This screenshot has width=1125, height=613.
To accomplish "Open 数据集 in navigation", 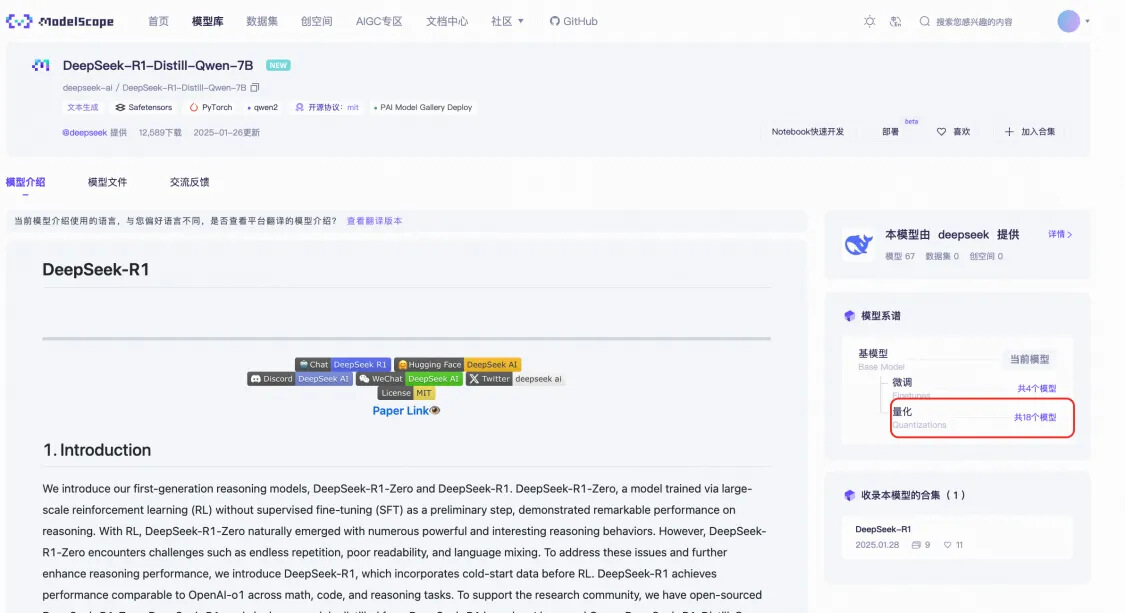I will point(262,22).
